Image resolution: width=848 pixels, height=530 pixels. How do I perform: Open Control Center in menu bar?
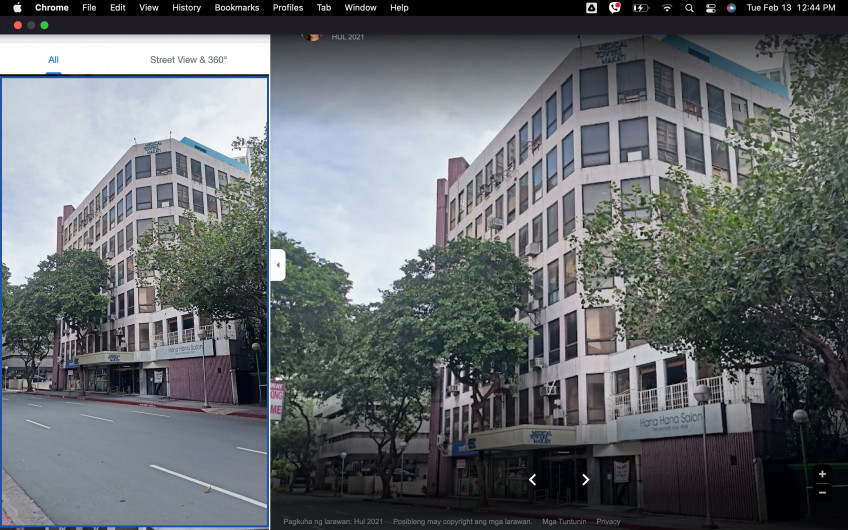tap(711, 7)
